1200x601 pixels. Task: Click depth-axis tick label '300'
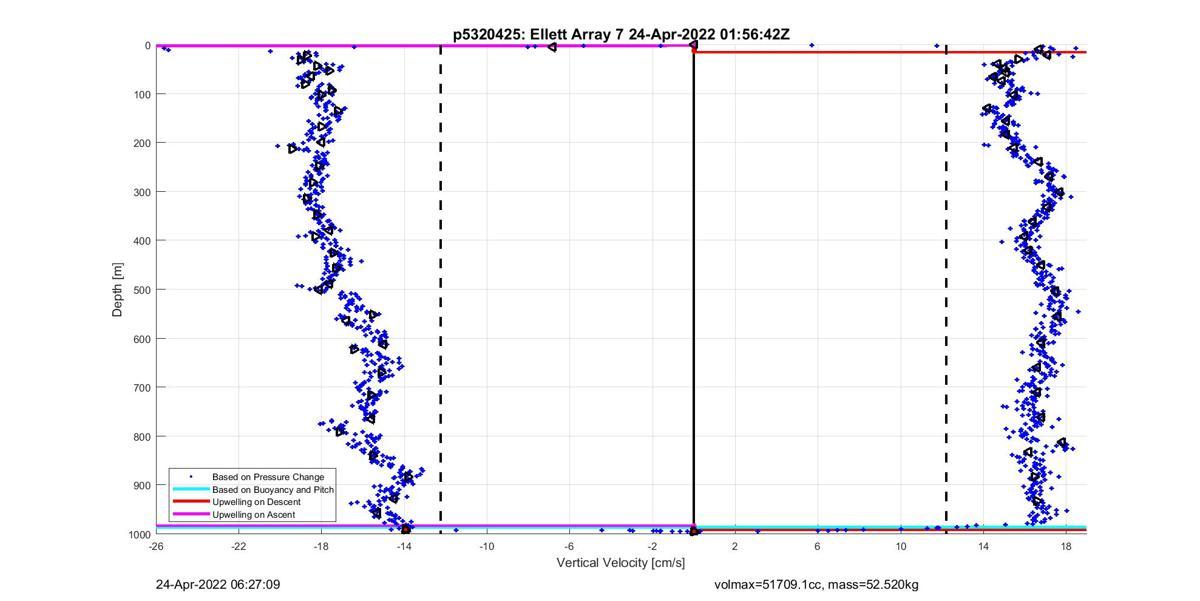pos(141,192)
